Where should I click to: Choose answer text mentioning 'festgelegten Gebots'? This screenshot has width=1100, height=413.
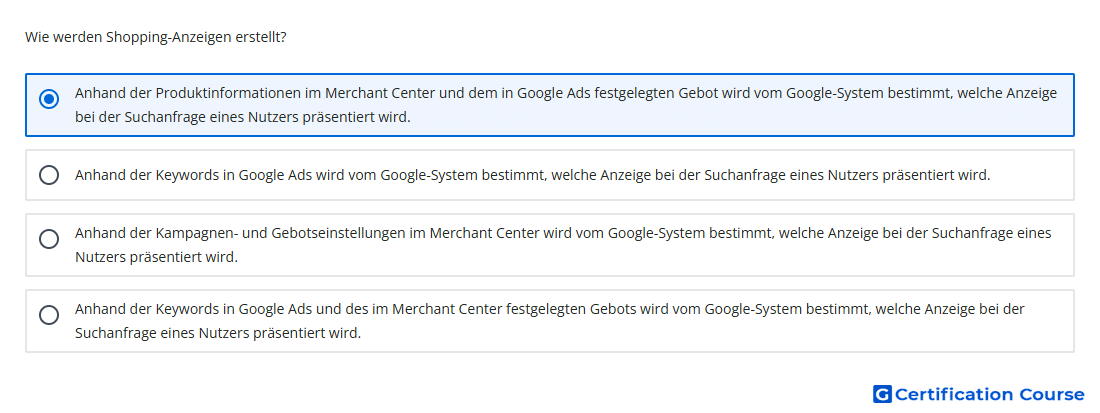[x=550, y=320]
